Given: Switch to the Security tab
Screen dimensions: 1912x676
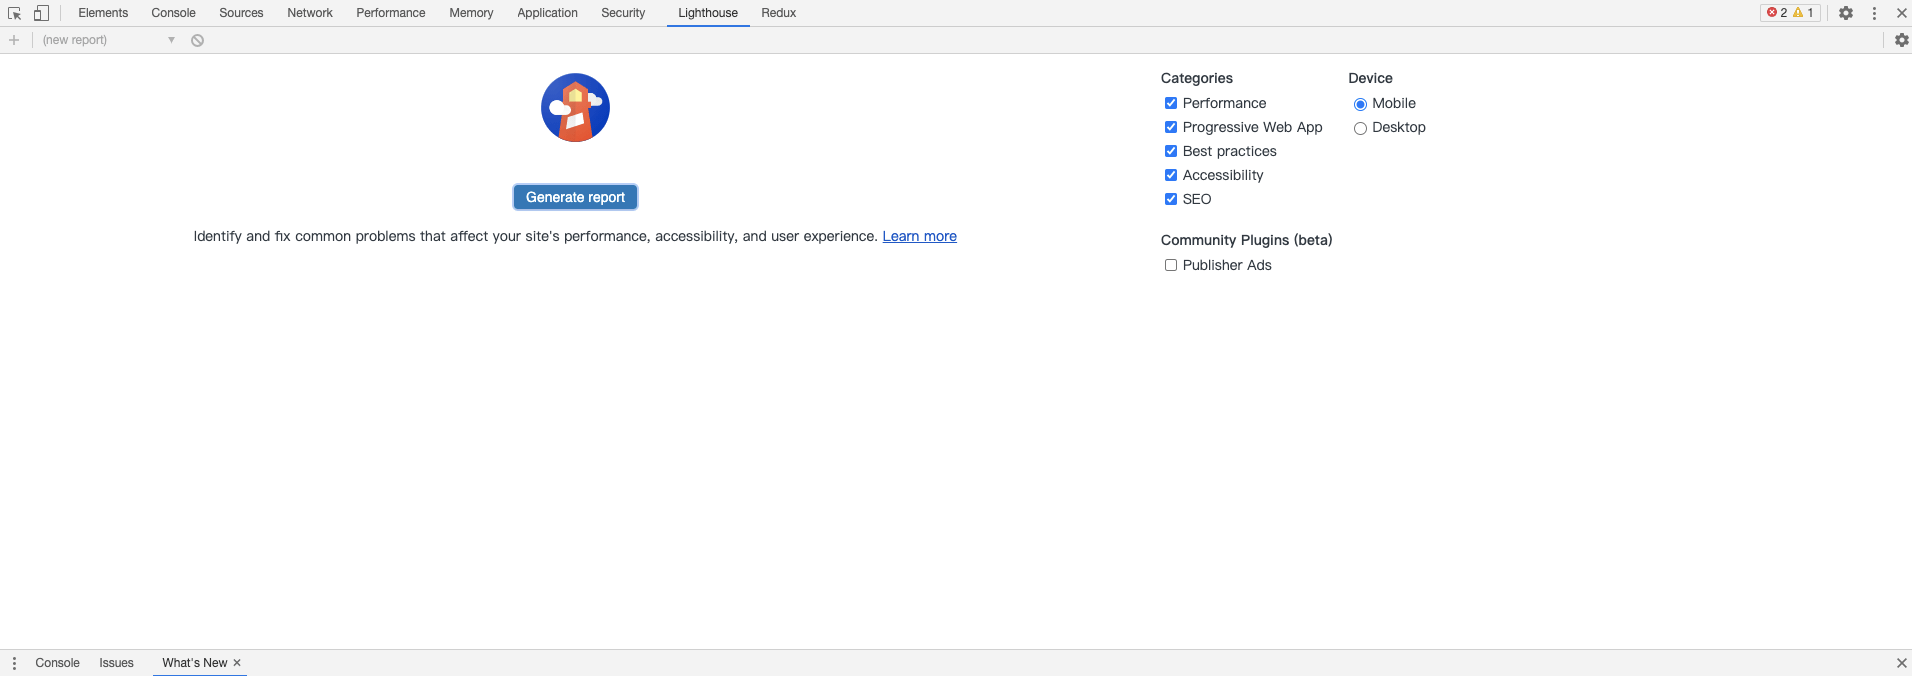Looking at the screenshot, I should pos(623,13).
